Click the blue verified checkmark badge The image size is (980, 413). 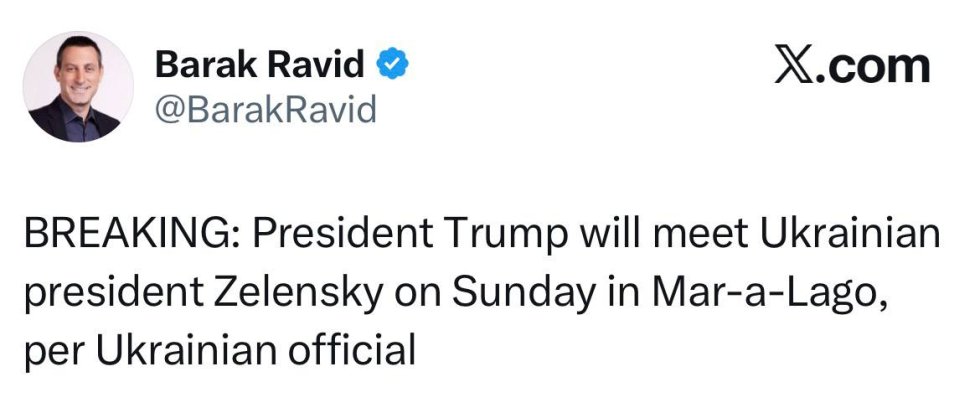[x=392, y=65]
